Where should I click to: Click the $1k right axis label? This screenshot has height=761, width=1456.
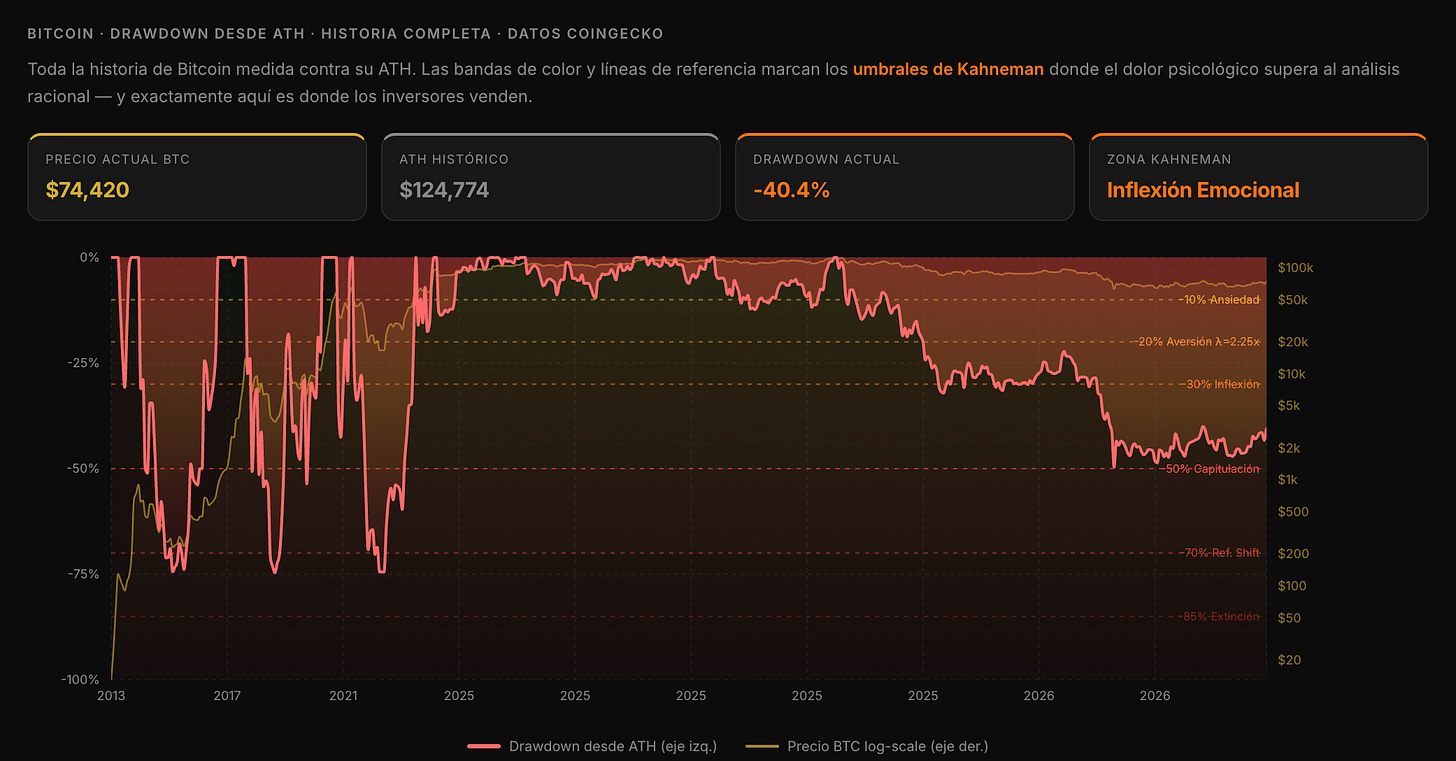pos(1290,480)
